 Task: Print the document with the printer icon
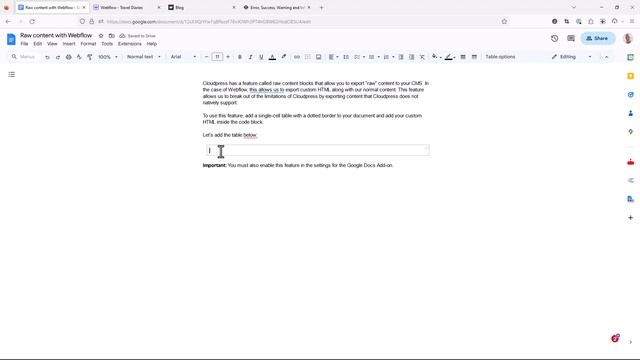coord(69,57)
